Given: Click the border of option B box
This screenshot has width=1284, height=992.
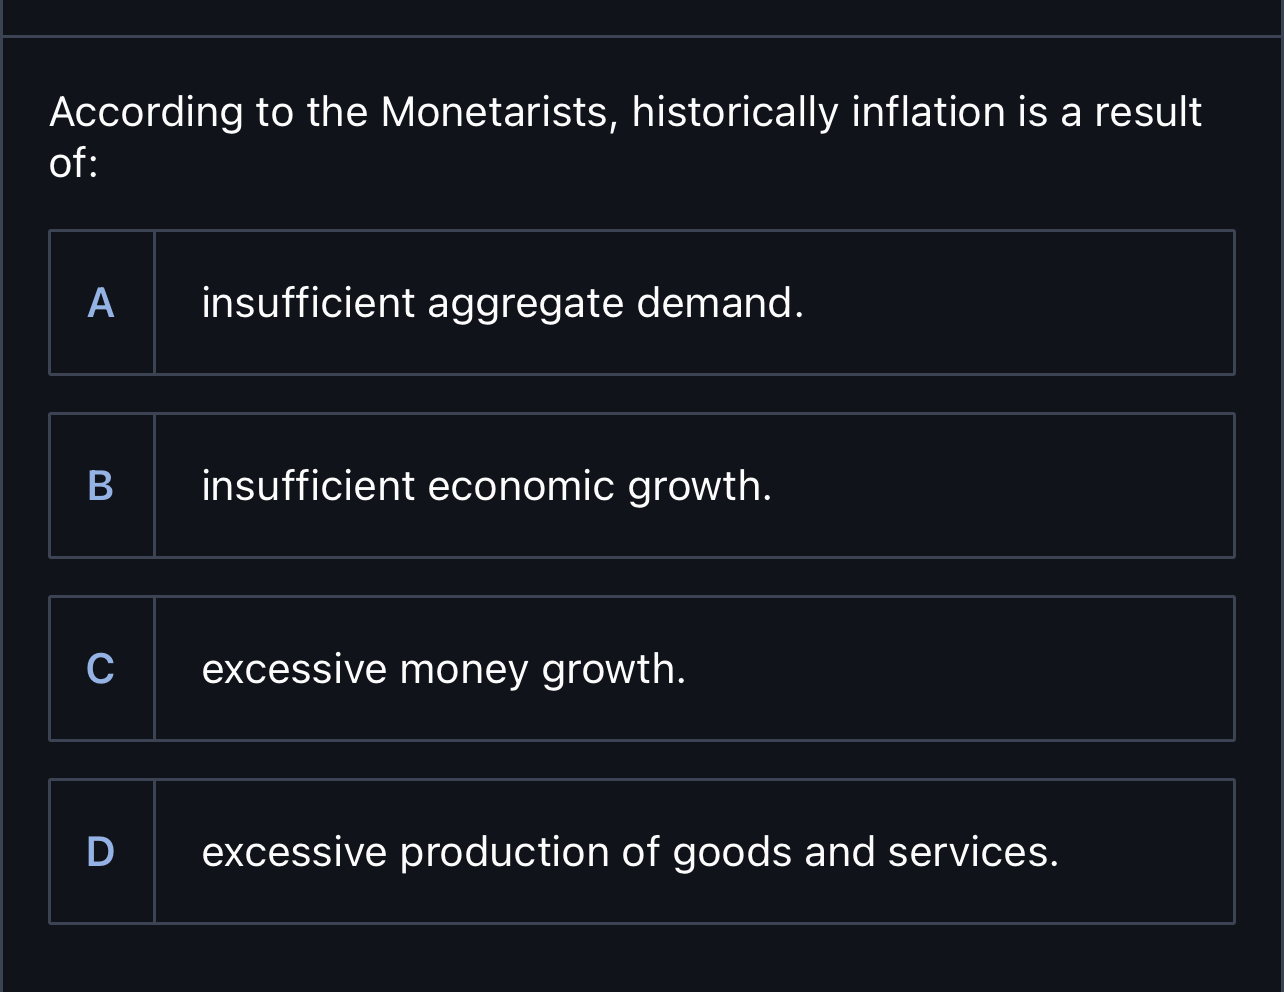Looking at the screenshot, I should coord(640,414).
